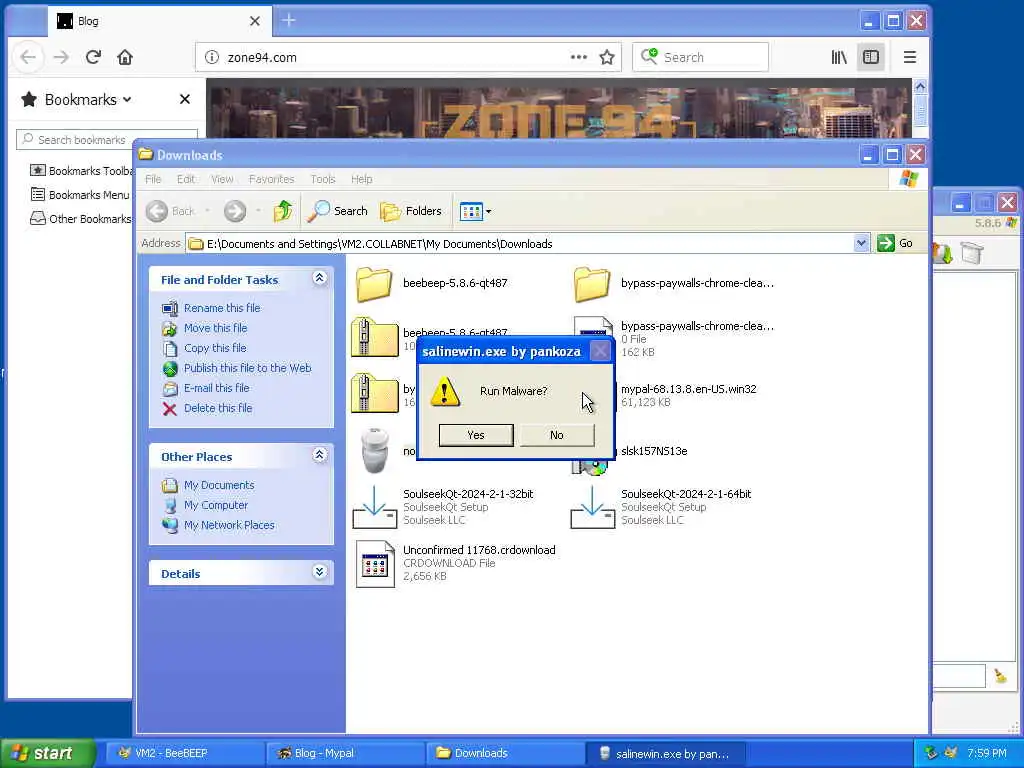Switch to Blog - Mypal taskbar button
This screenshot has width=1024, height=768.
345,754
